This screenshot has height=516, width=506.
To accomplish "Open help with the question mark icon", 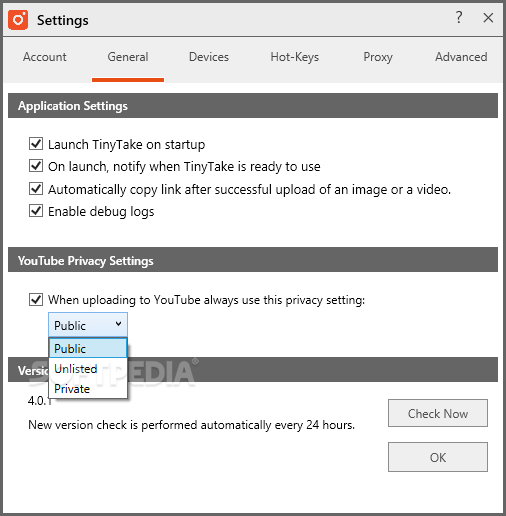I will tap(459, 17).
